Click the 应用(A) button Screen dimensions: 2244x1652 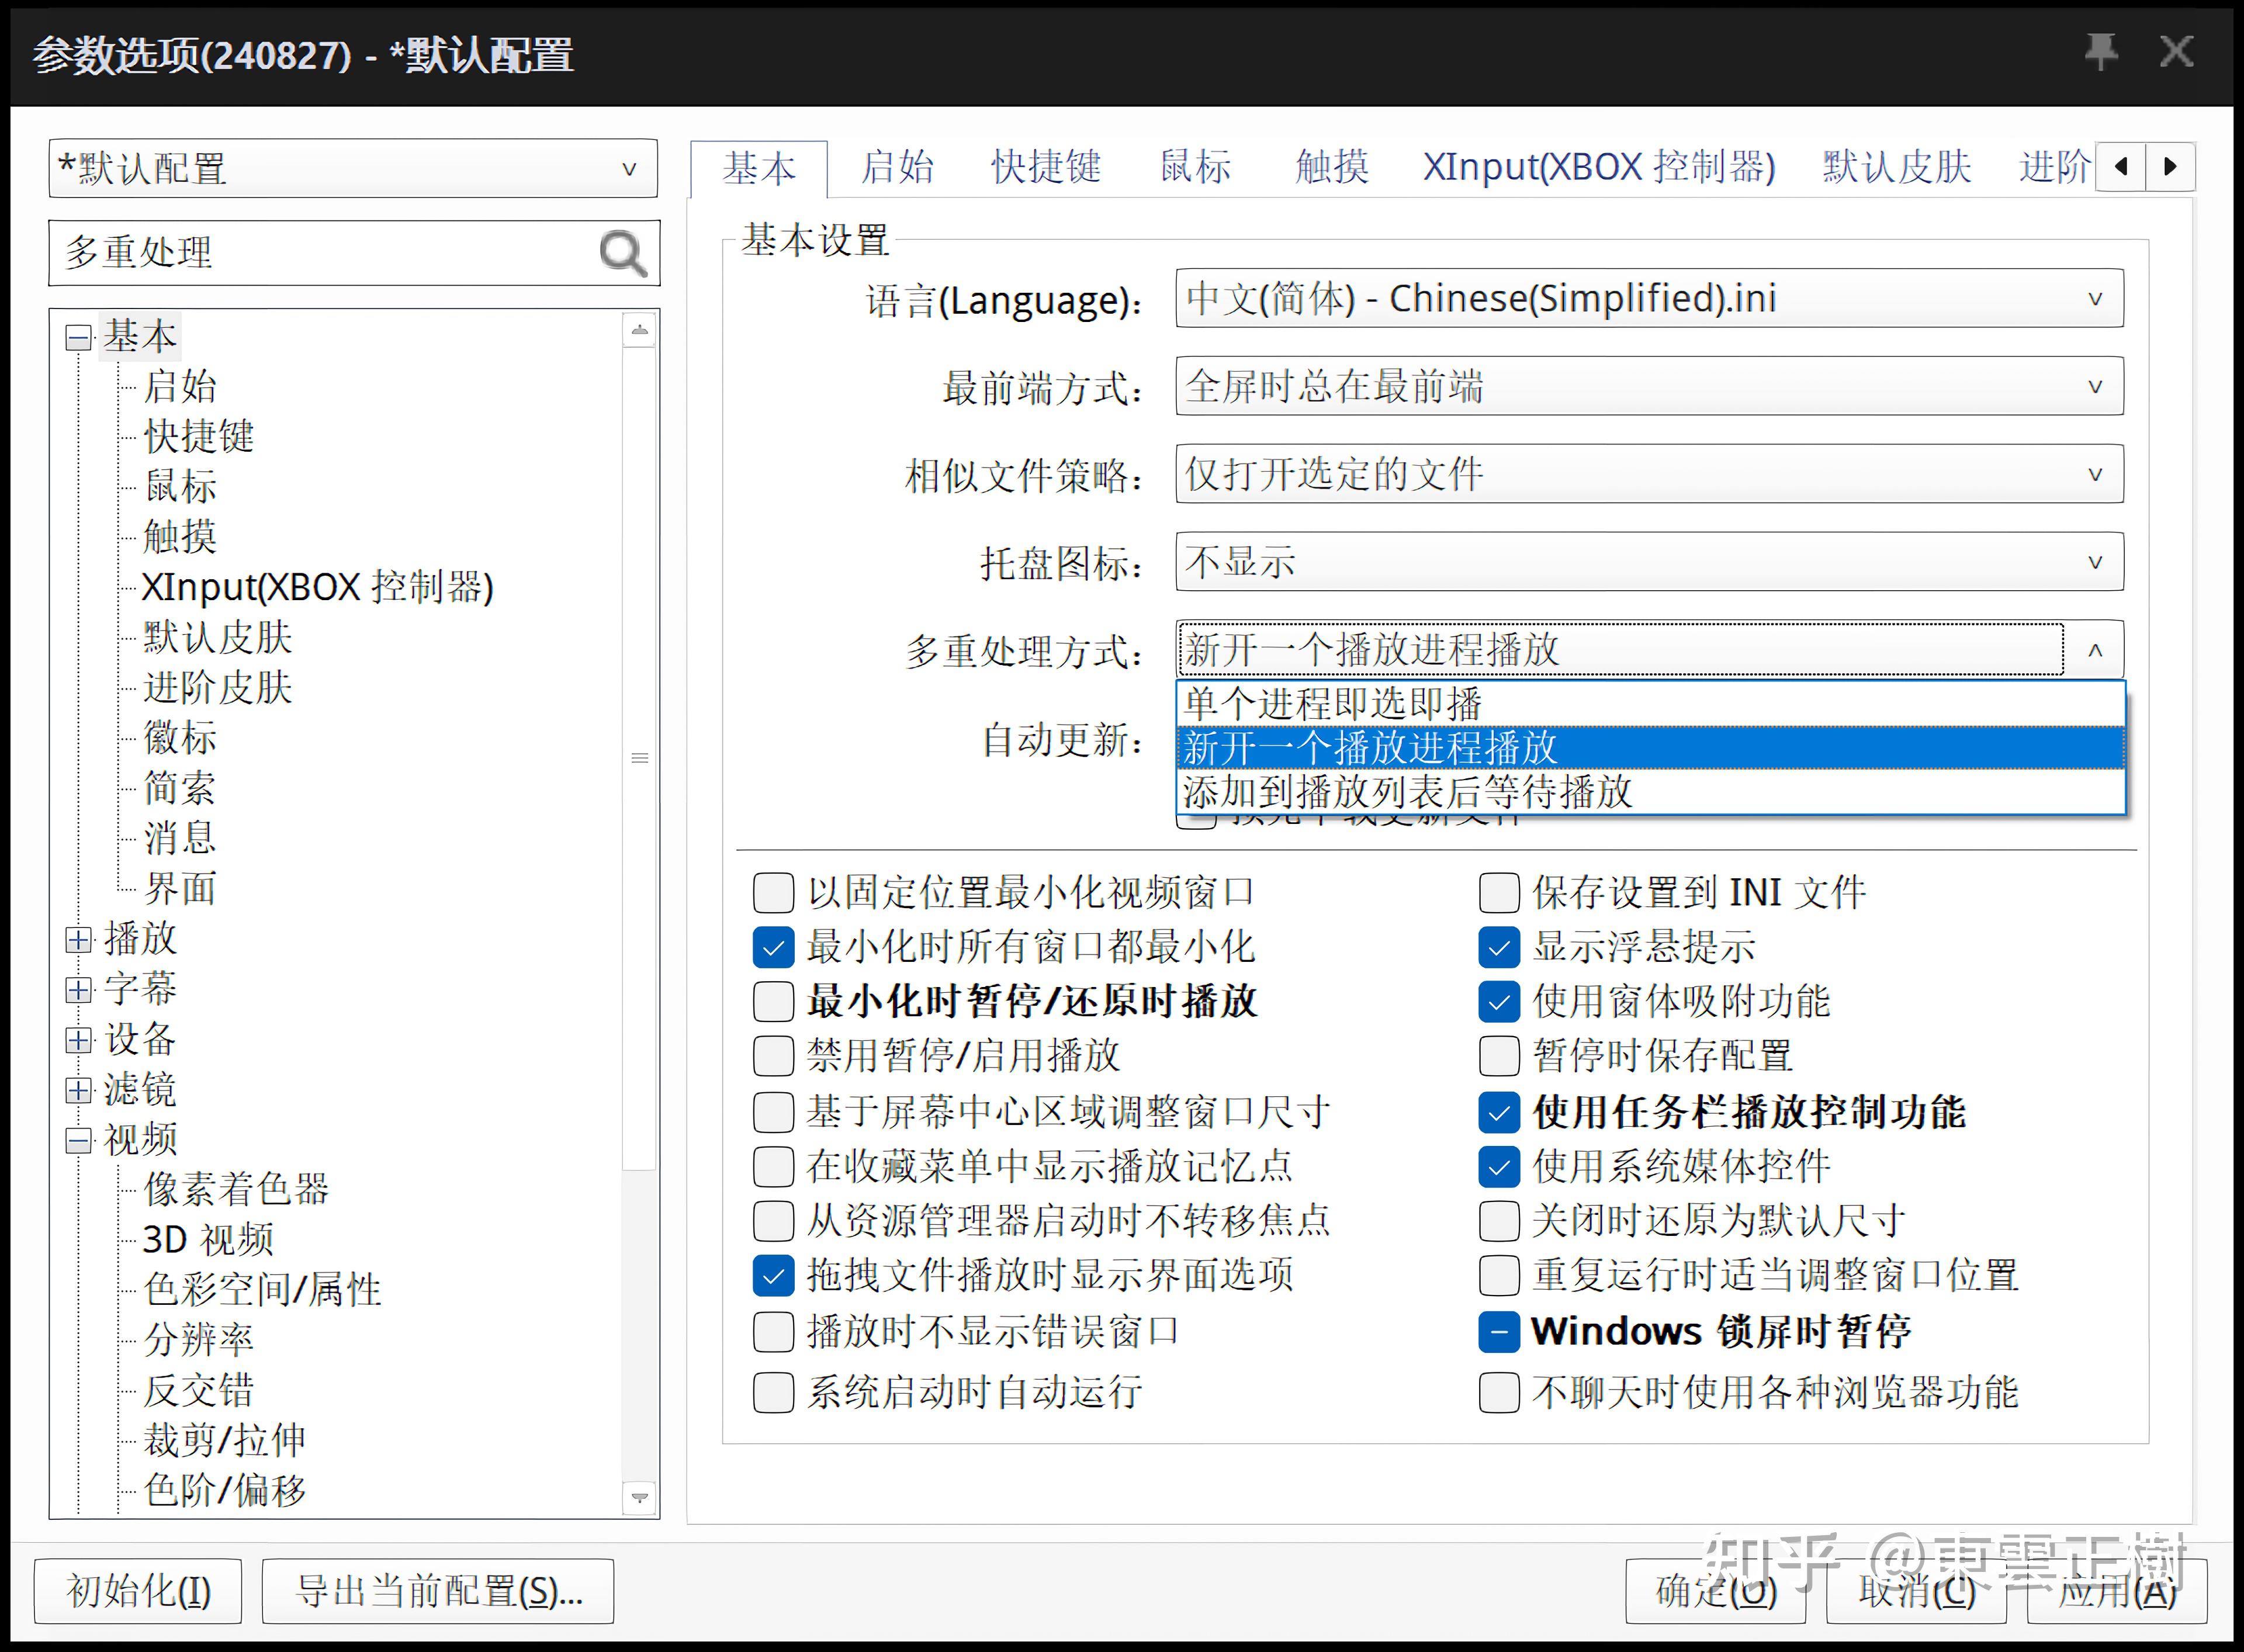pyautogui.click(x=2117, y=1591)
